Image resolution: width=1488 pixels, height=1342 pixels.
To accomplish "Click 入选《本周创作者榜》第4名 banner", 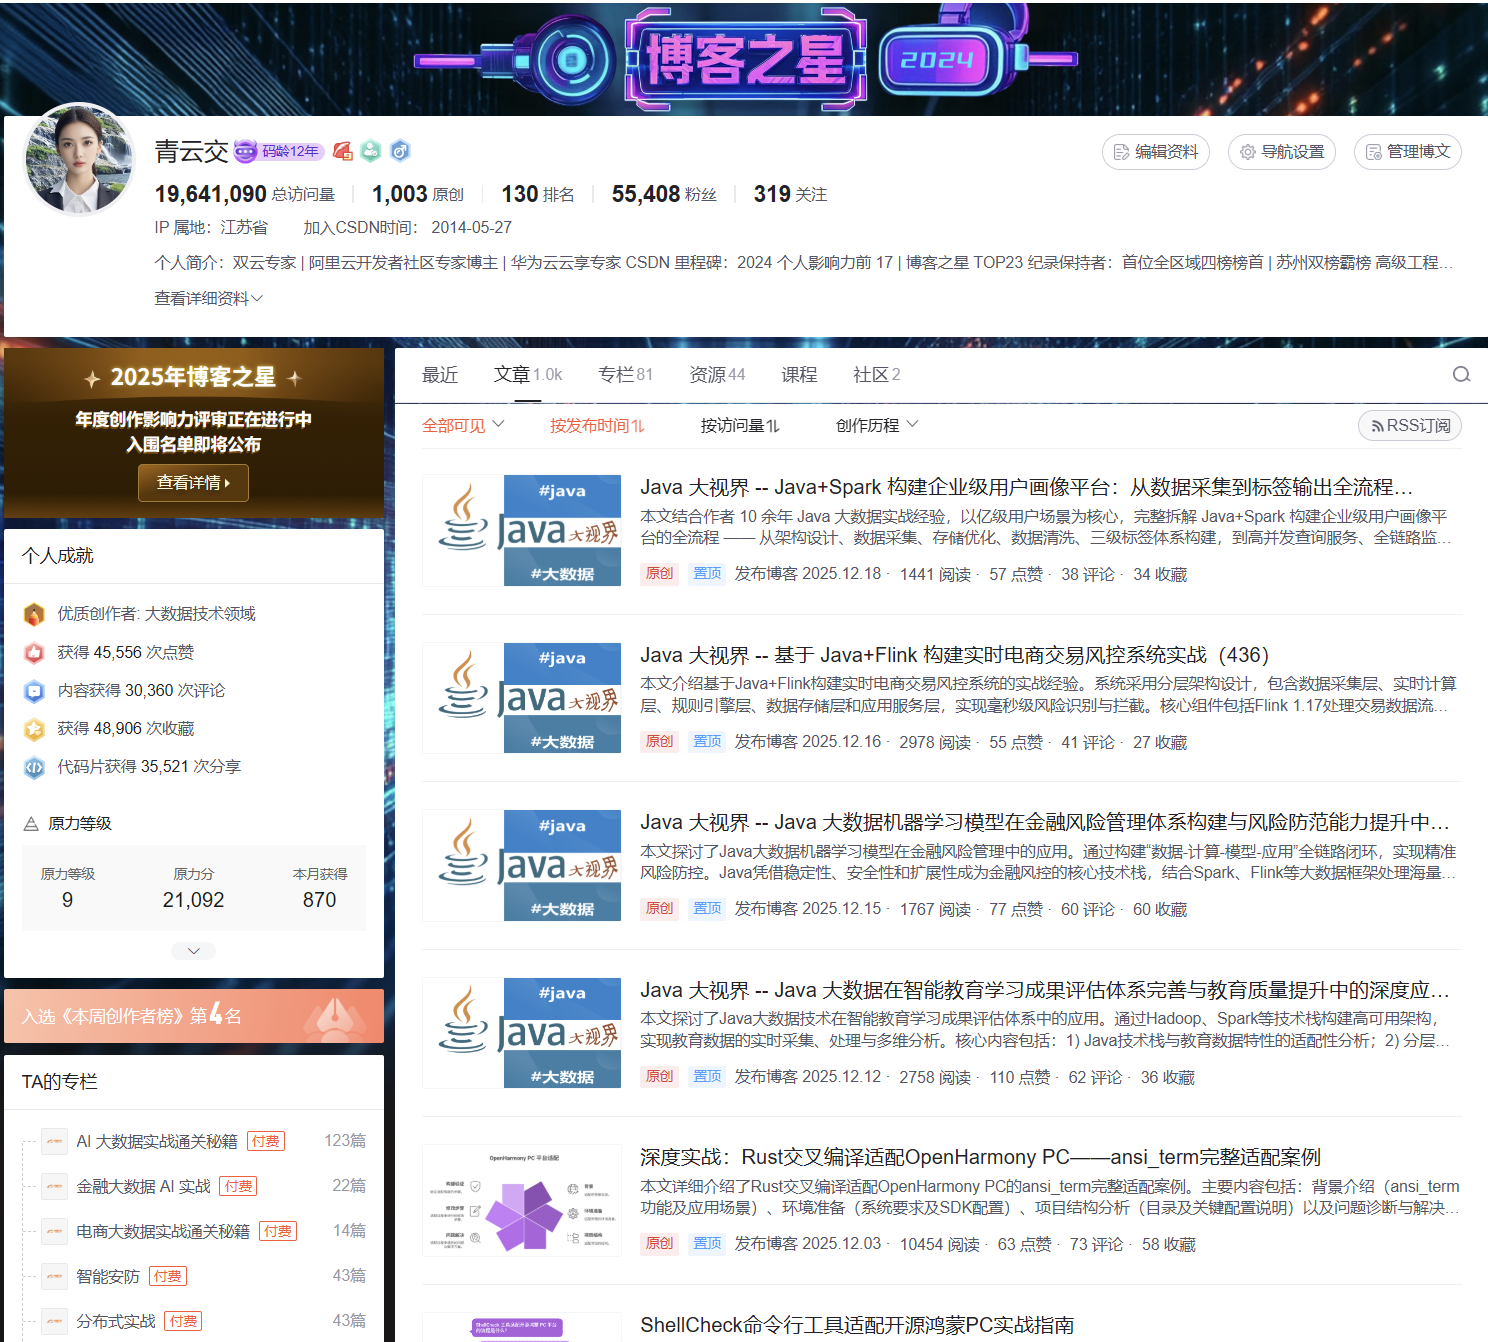I will (194, 1016).
